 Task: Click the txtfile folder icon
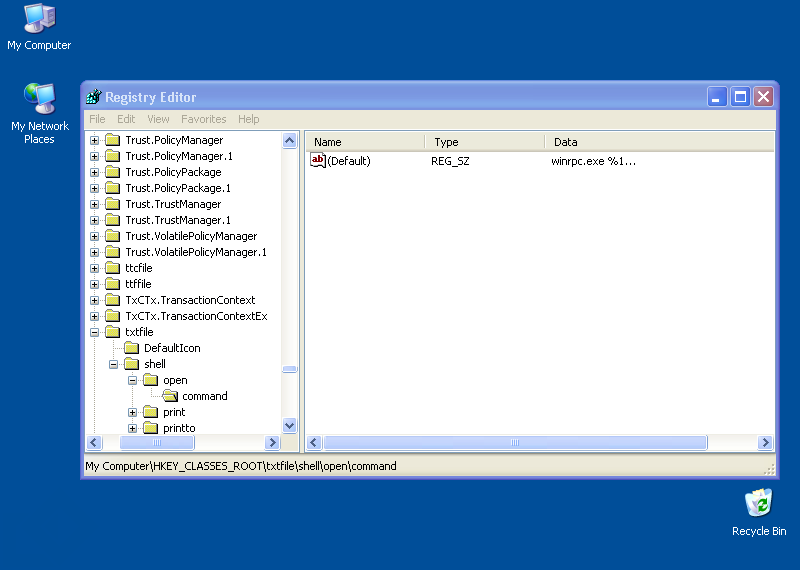pyautogui.click(x=112, y=332)
